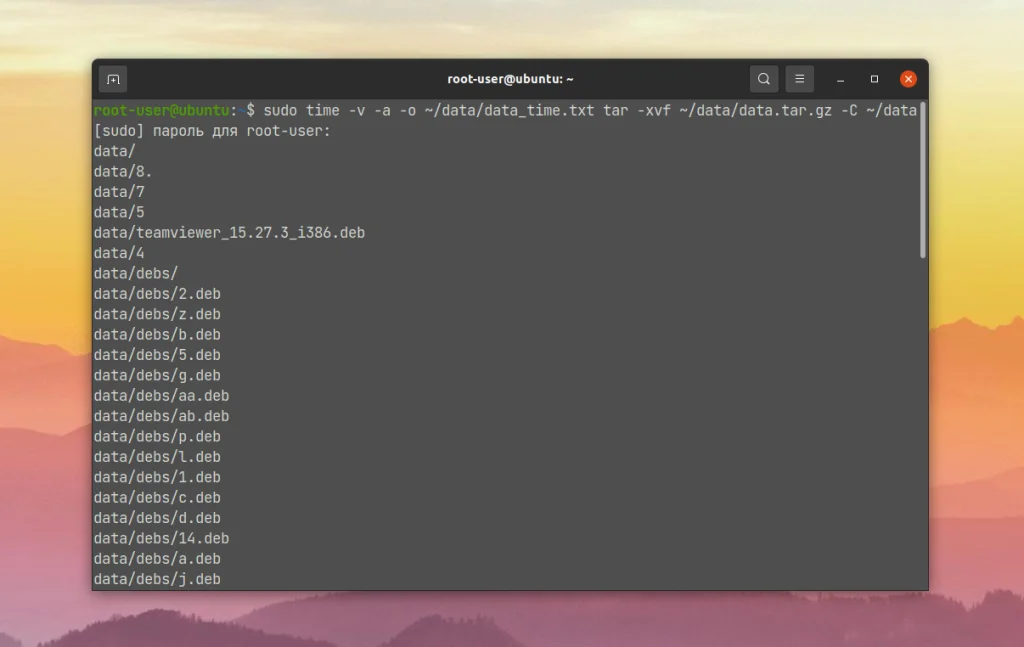Click the data/debs/ directory entry

click(x=135, y=273)
